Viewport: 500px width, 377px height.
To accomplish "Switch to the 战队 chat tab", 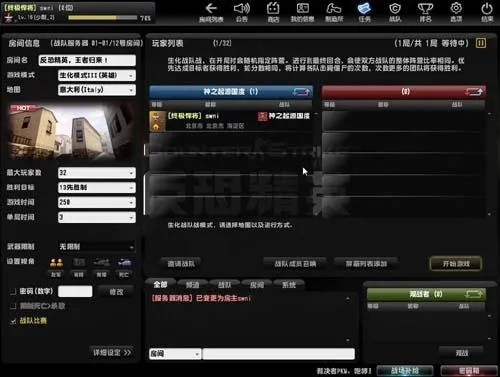I will [x=224, y=285].
